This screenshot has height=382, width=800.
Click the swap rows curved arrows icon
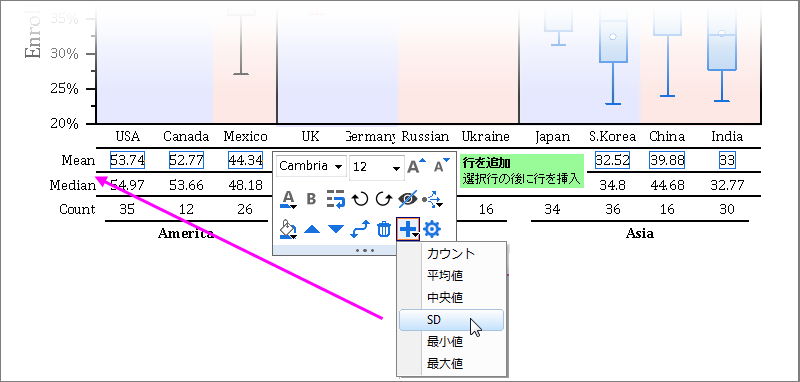point(360,230)
